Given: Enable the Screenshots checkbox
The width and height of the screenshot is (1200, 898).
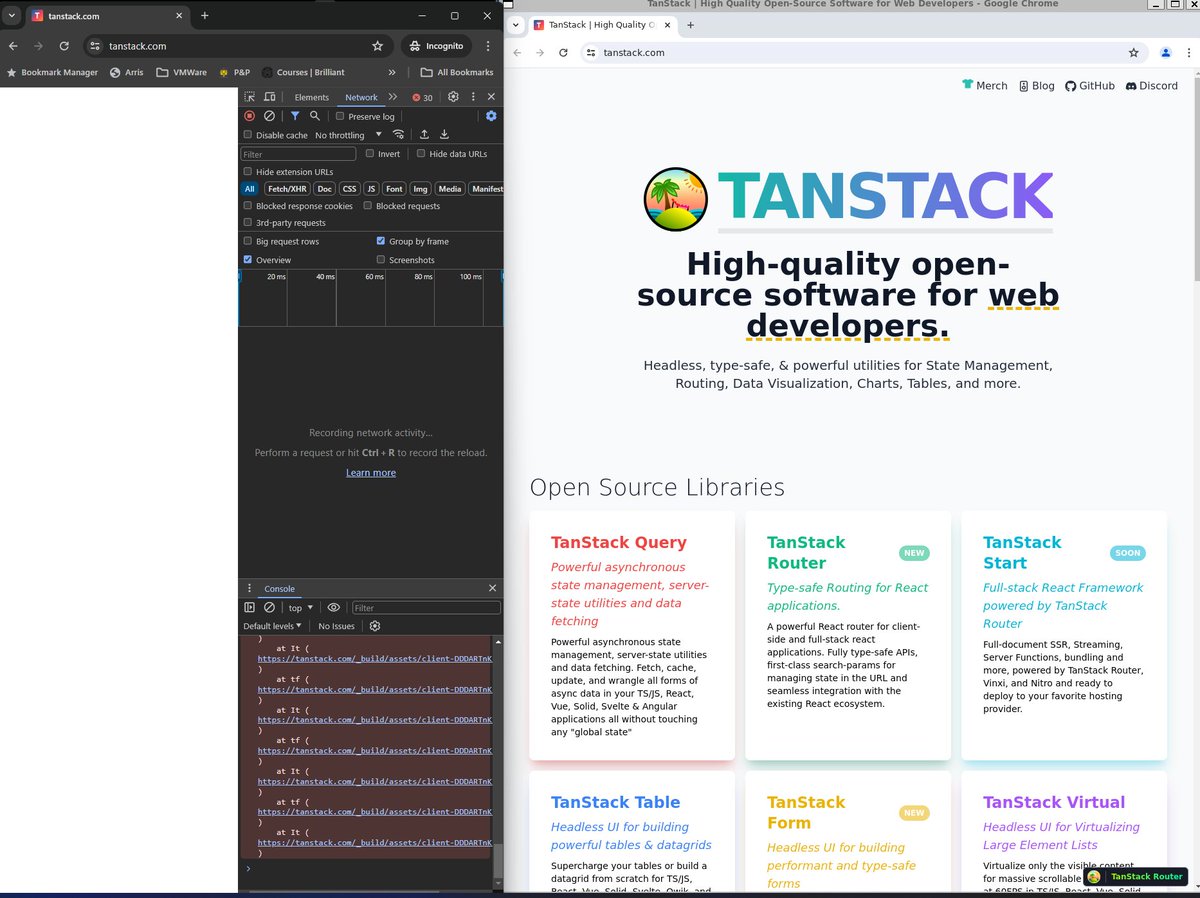Looking at the screenshot, I should tap(381, 260).
